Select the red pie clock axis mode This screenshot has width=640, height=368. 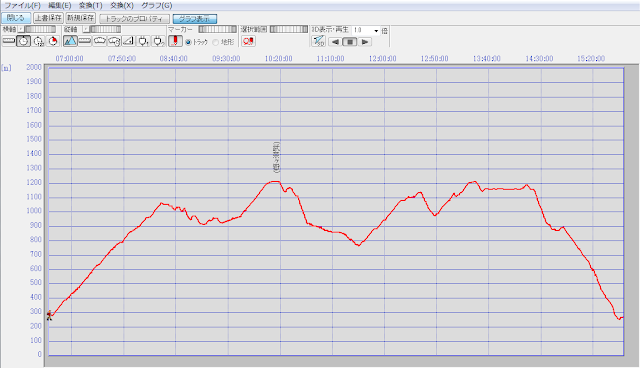[x=53, y=41]
